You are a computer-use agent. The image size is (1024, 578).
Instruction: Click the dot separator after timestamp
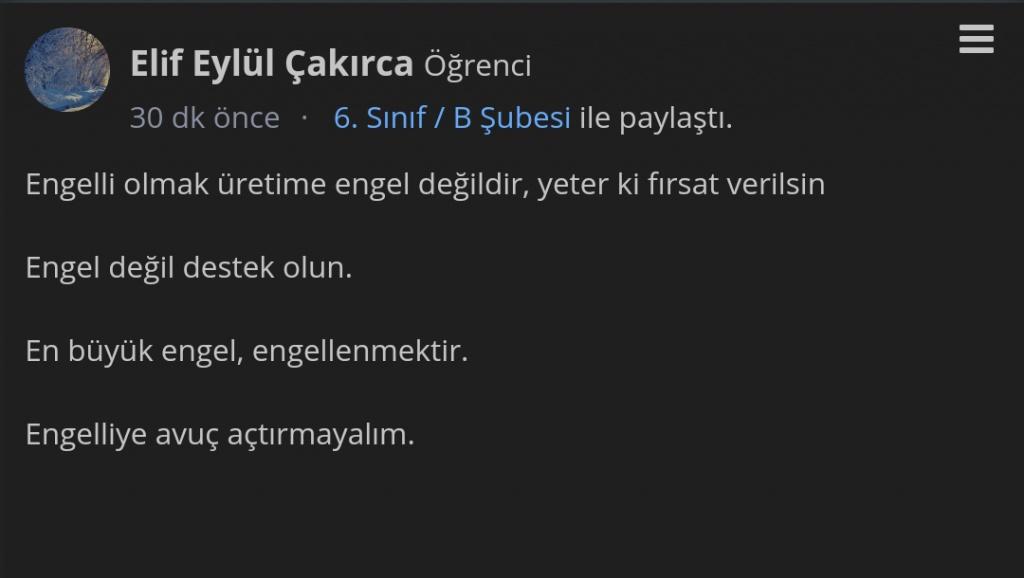click(304, 118)
